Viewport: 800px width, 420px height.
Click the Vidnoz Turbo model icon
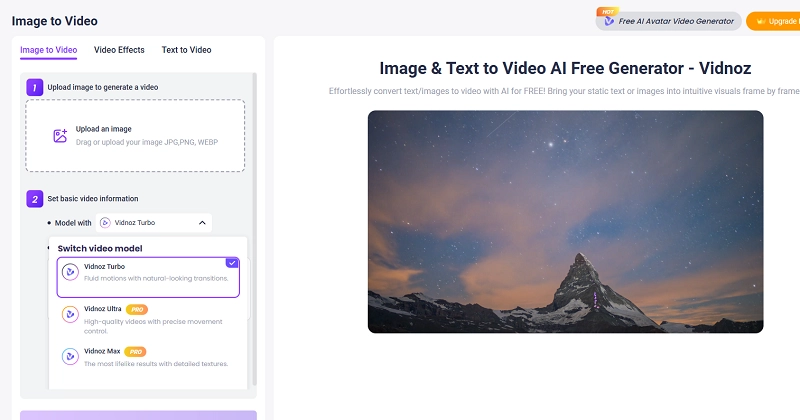pos(70,272)
